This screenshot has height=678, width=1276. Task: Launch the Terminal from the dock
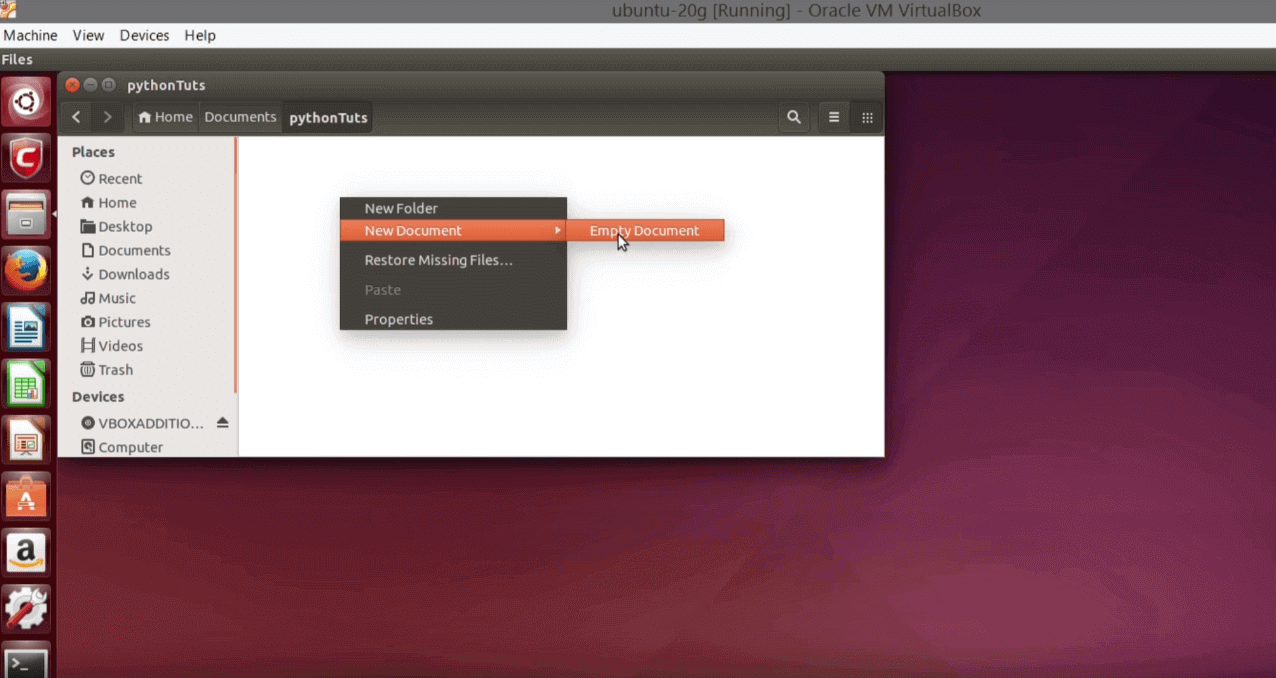point(26,661)
